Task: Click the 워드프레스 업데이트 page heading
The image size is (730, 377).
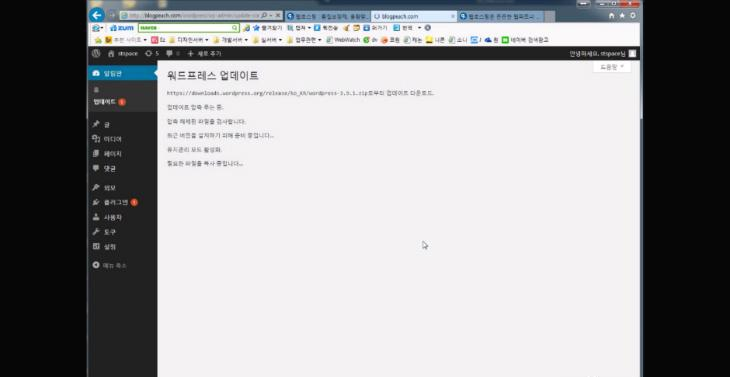Action: (212, 75)
